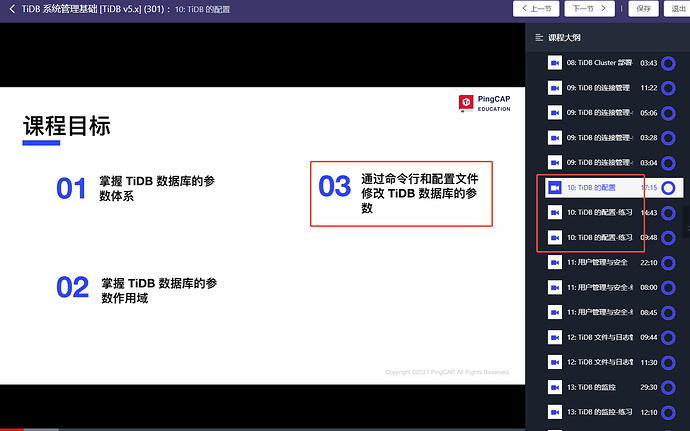Toggle completion circle of the 09:44 lesson
690x431 pixels.
pyautogui.click(x=668, y=338)
